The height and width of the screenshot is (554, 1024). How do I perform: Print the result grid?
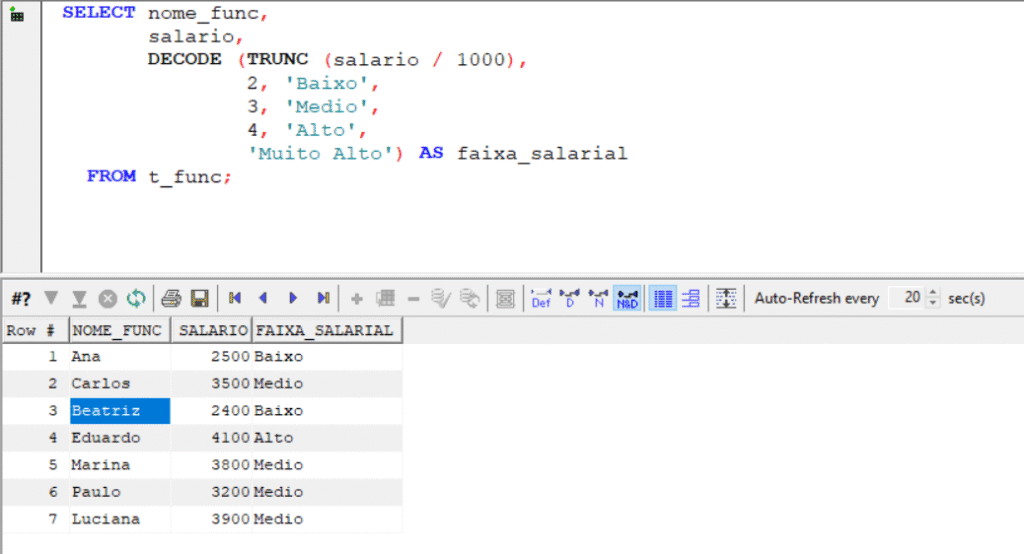[171, 298]
